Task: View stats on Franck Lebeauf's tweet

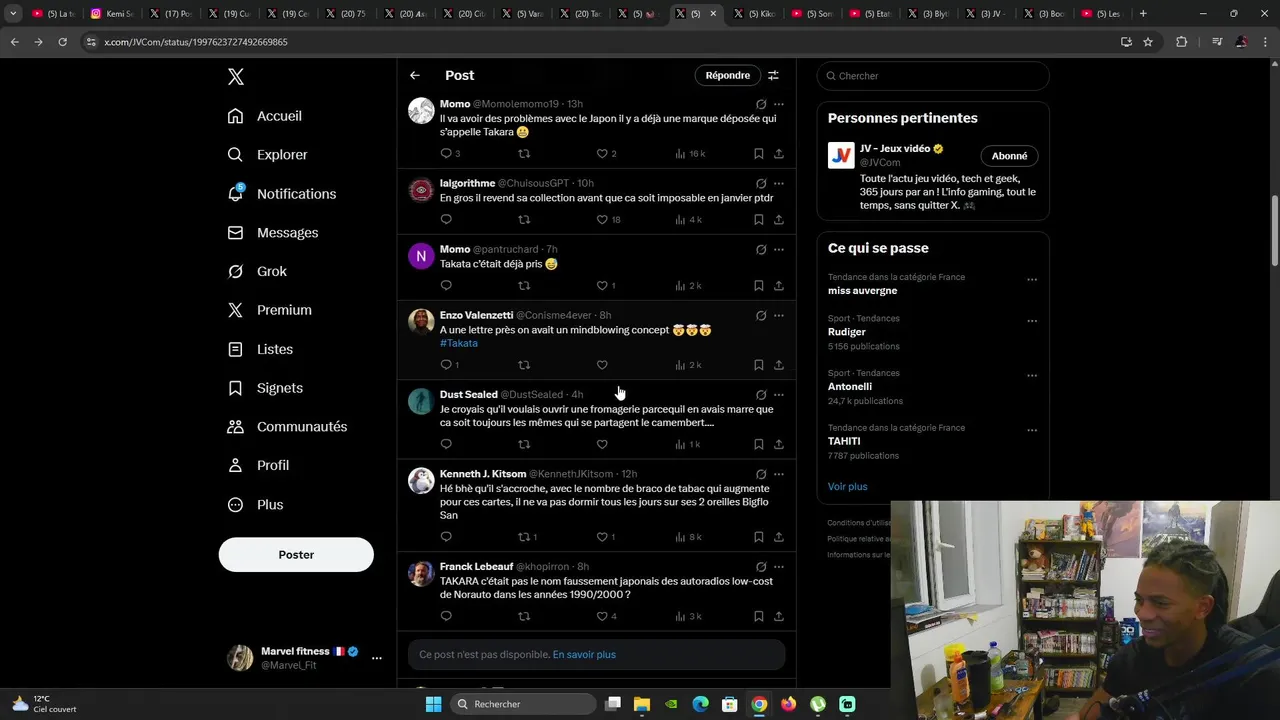Action: pos(688,616)
